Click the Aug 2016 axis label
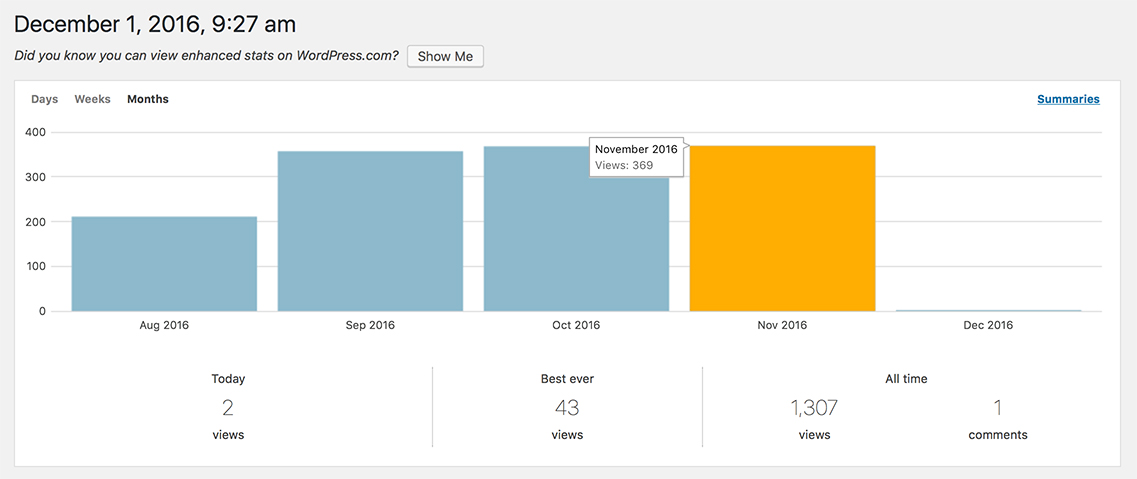Screen dimensions: 1137x479 [x=164, y=325]
